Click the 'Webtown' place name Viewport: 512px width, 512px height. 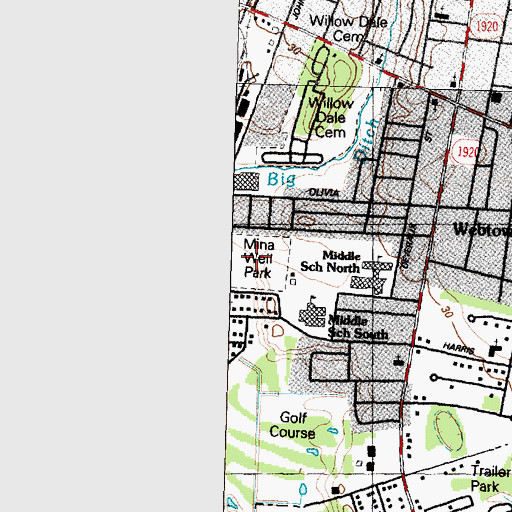pos(482,230)
